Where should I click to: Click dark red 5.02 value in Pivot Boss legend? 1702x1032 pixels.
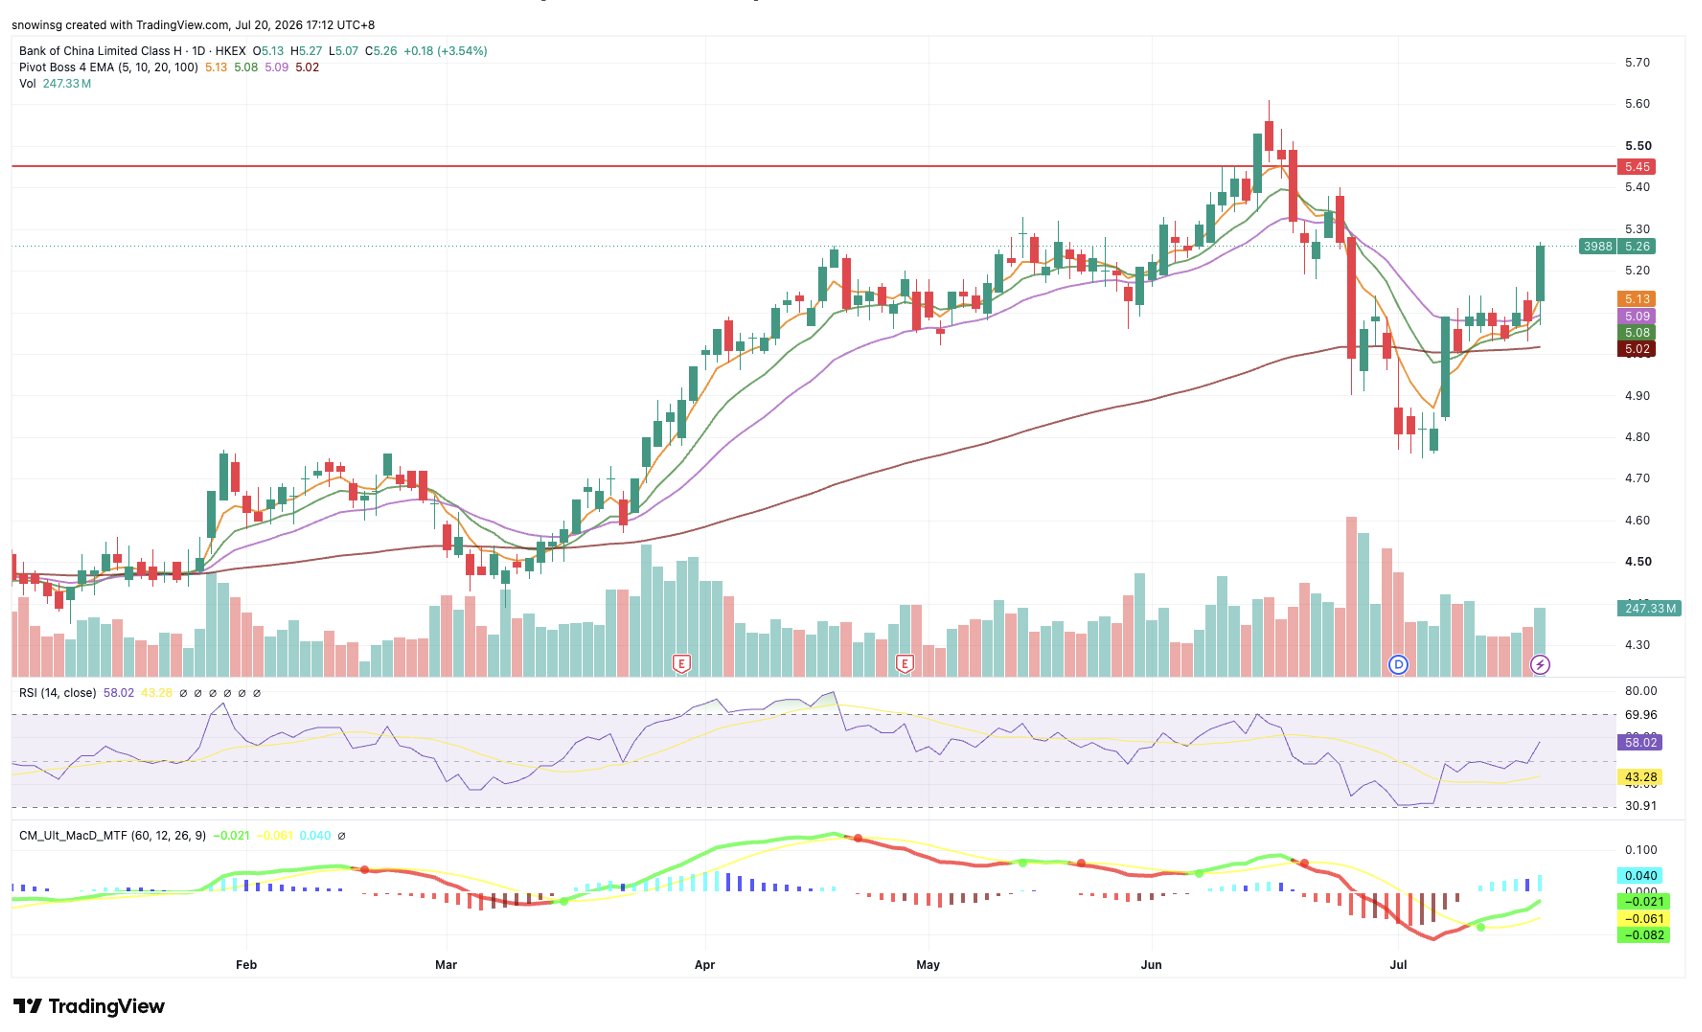307,67
